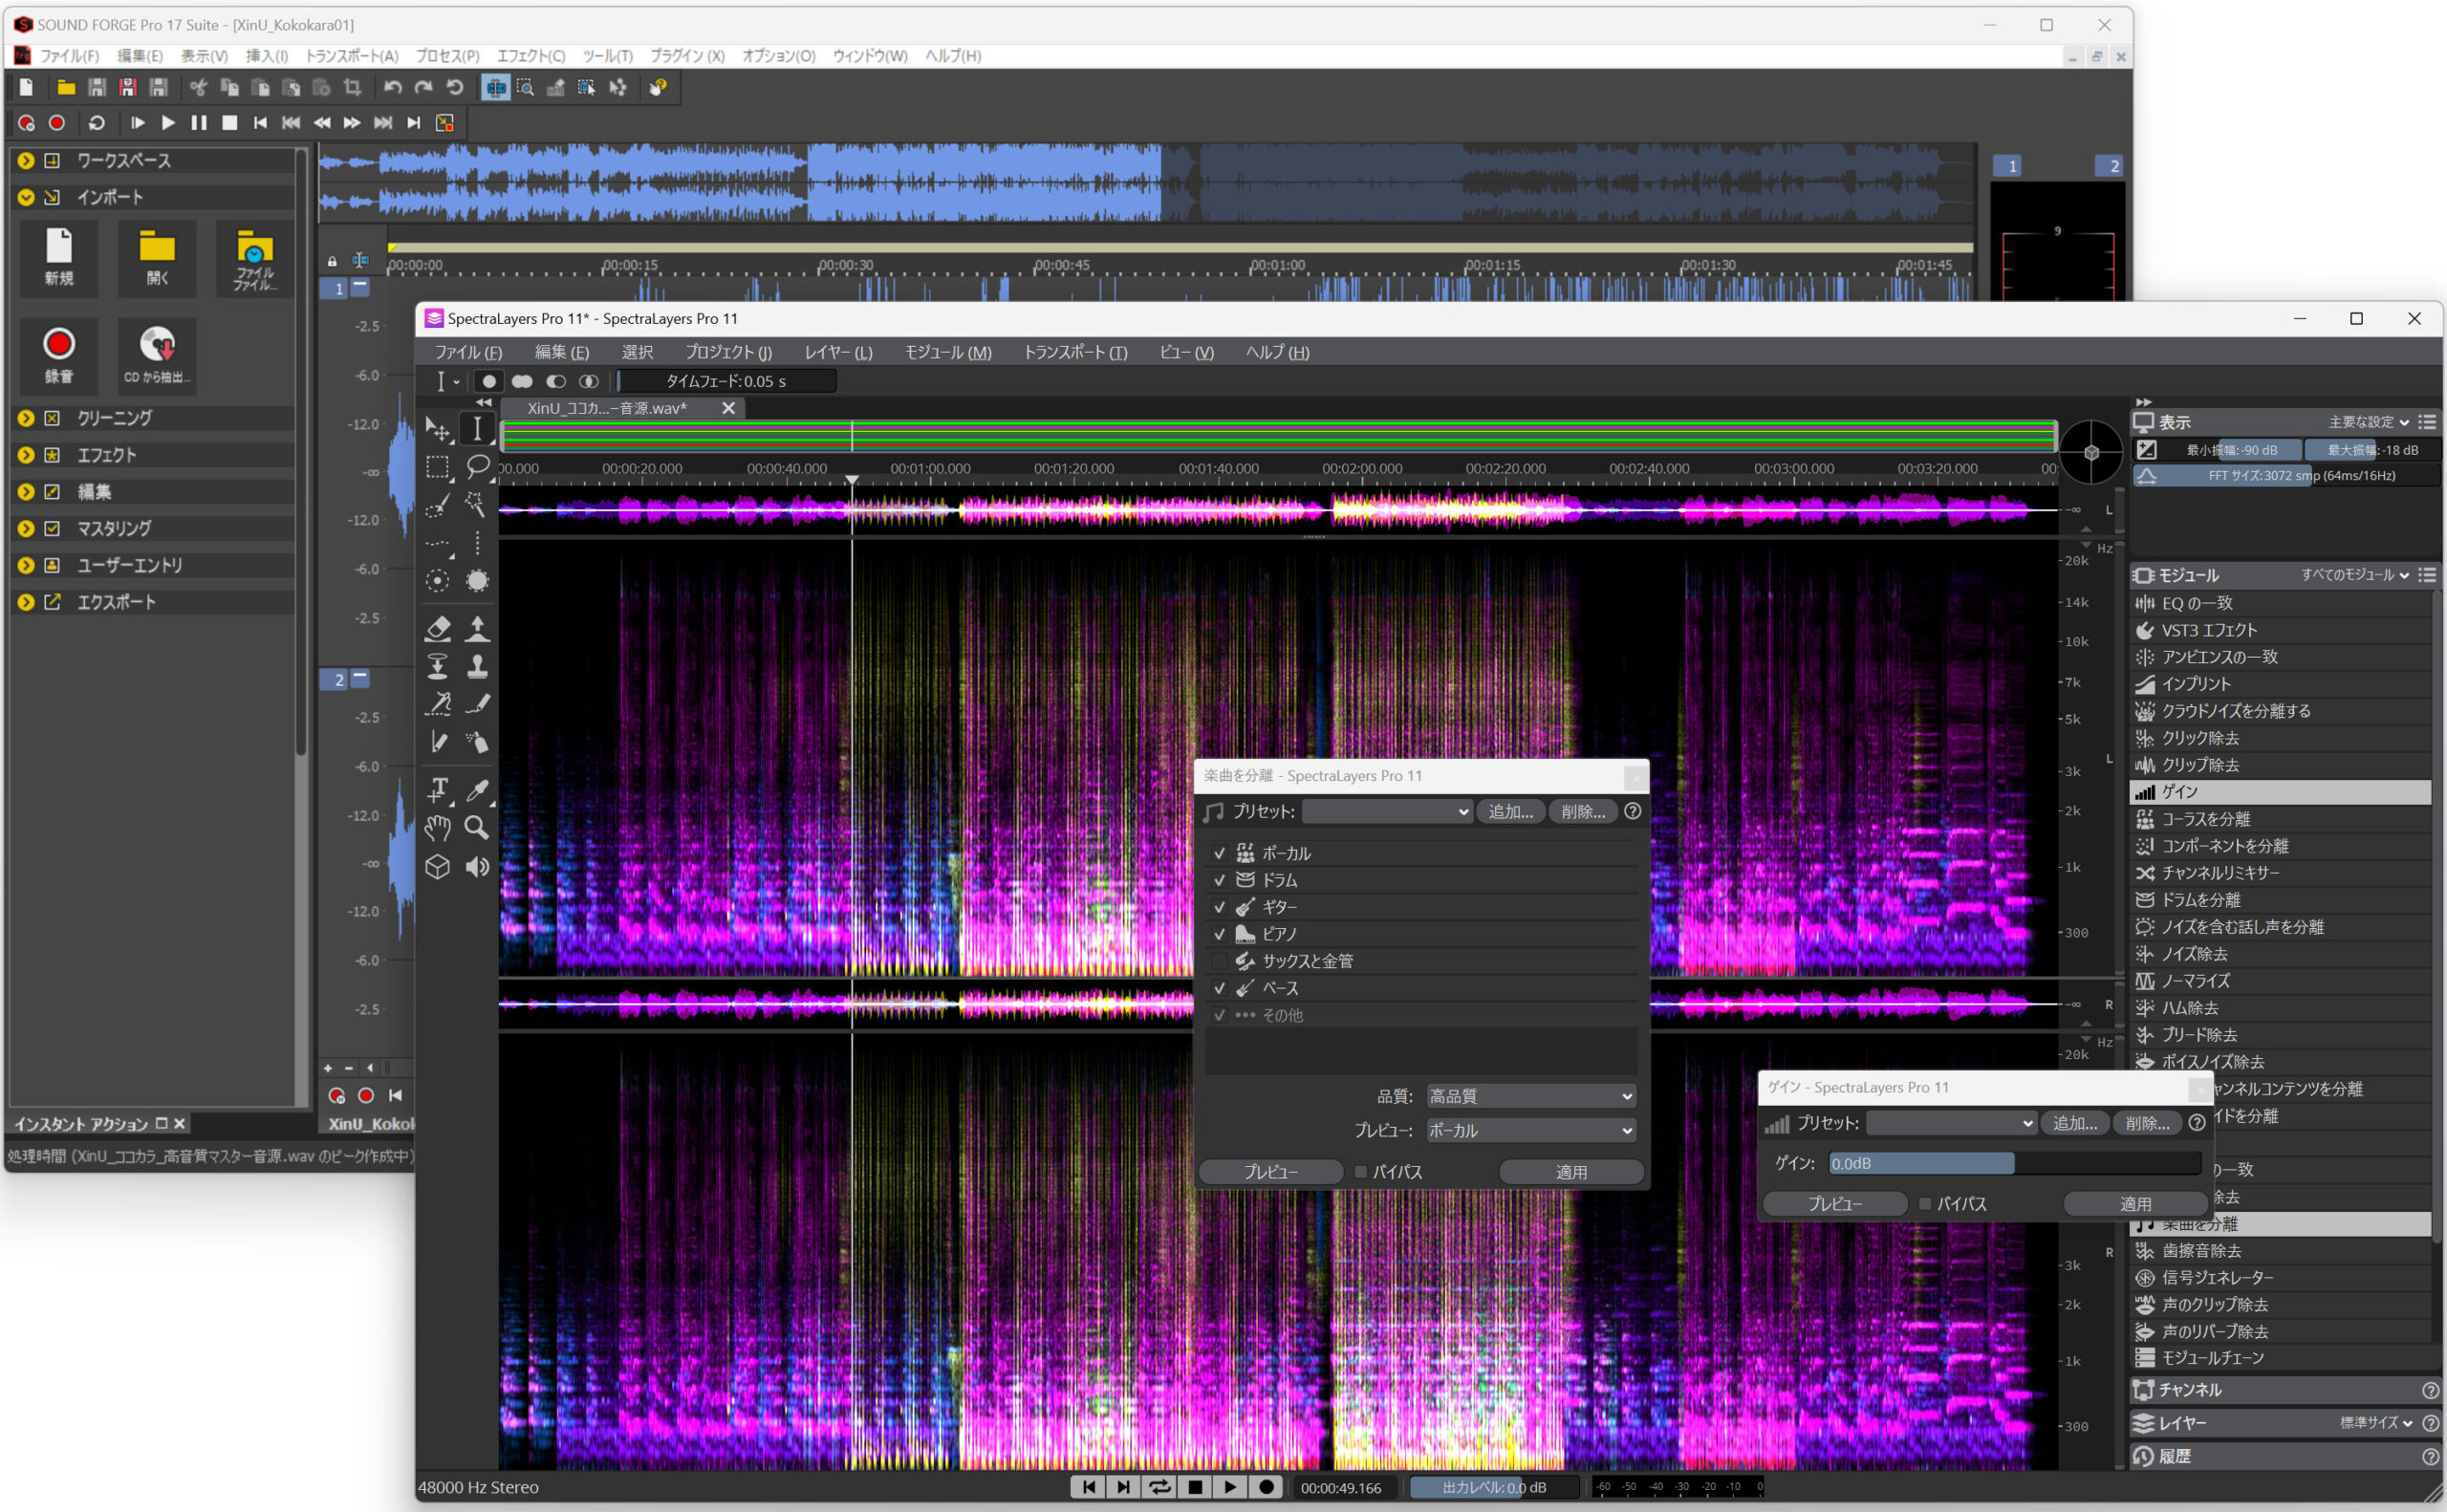Click the cut scissors icon in Sound Forge
Screen dimensions: 2447x1512
click(x=198, y=88)
